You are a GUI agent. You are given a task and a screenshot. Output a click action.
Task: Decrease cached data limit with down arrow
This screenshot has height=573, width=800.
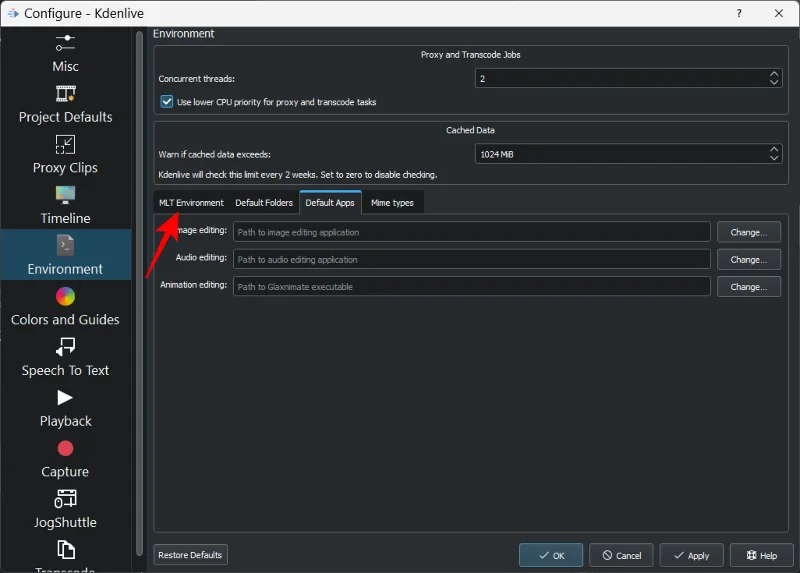coord(774,158)
